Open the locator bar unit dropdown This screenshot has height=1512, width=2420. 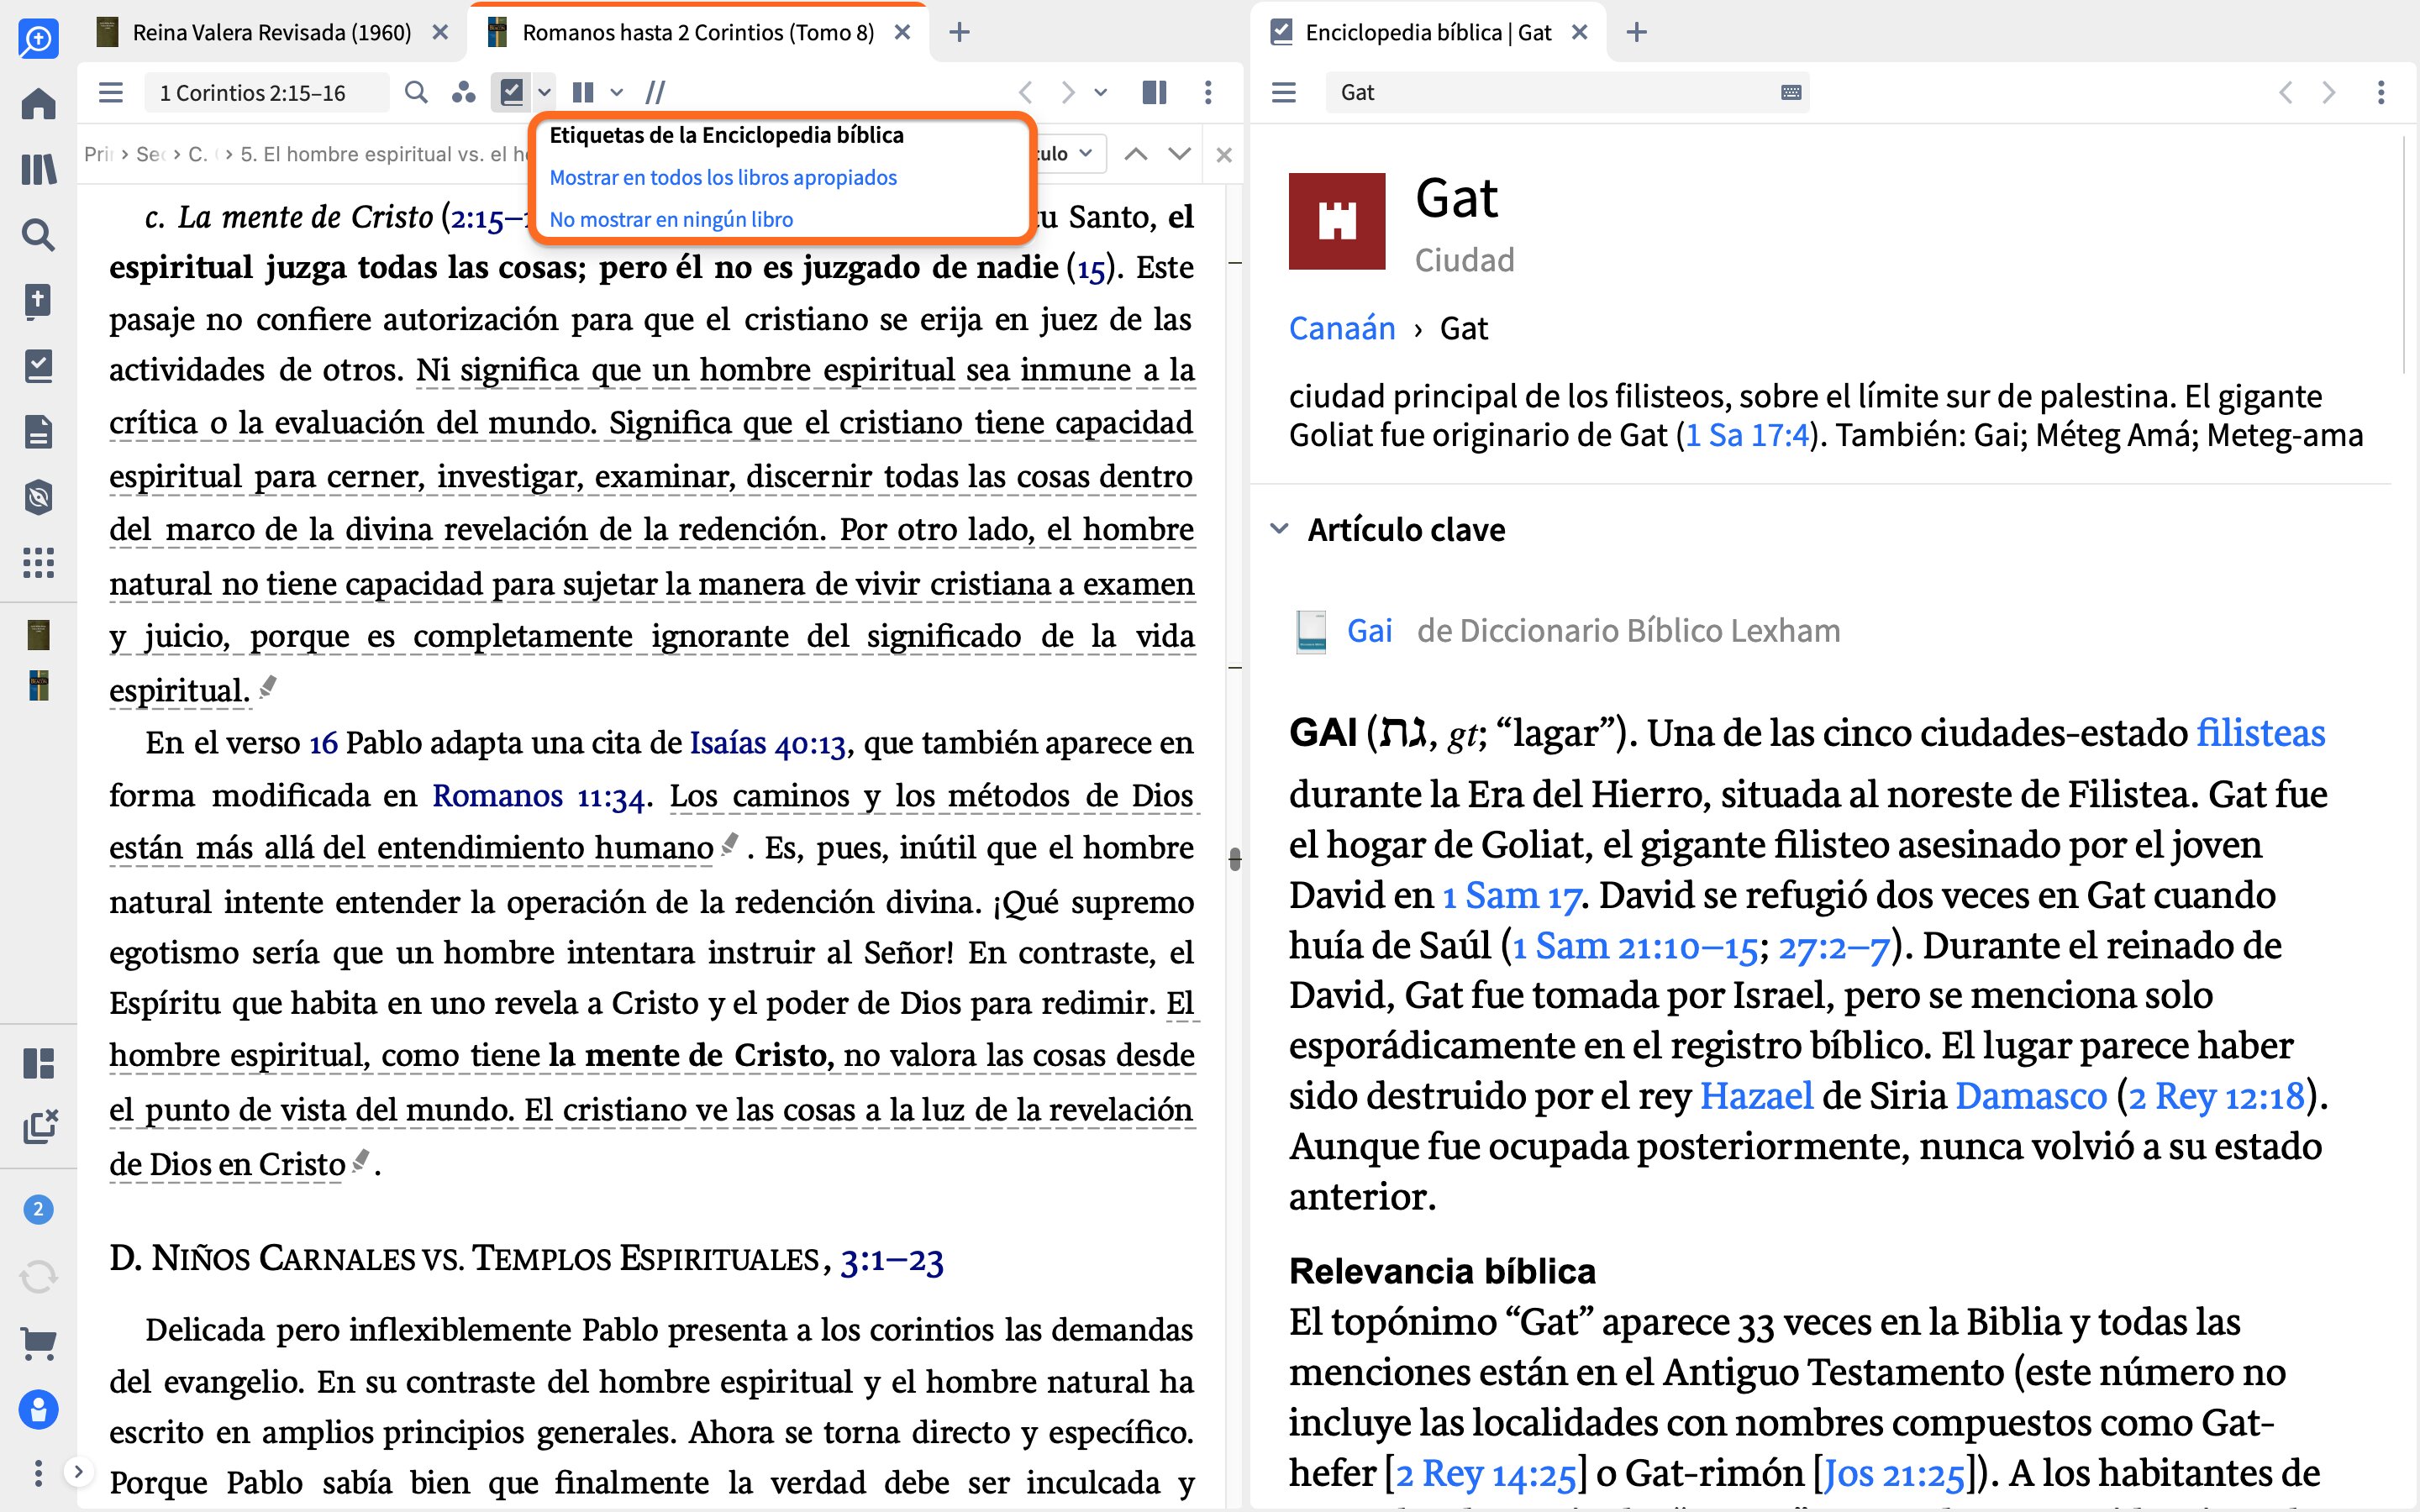(x=1071, y=154)
